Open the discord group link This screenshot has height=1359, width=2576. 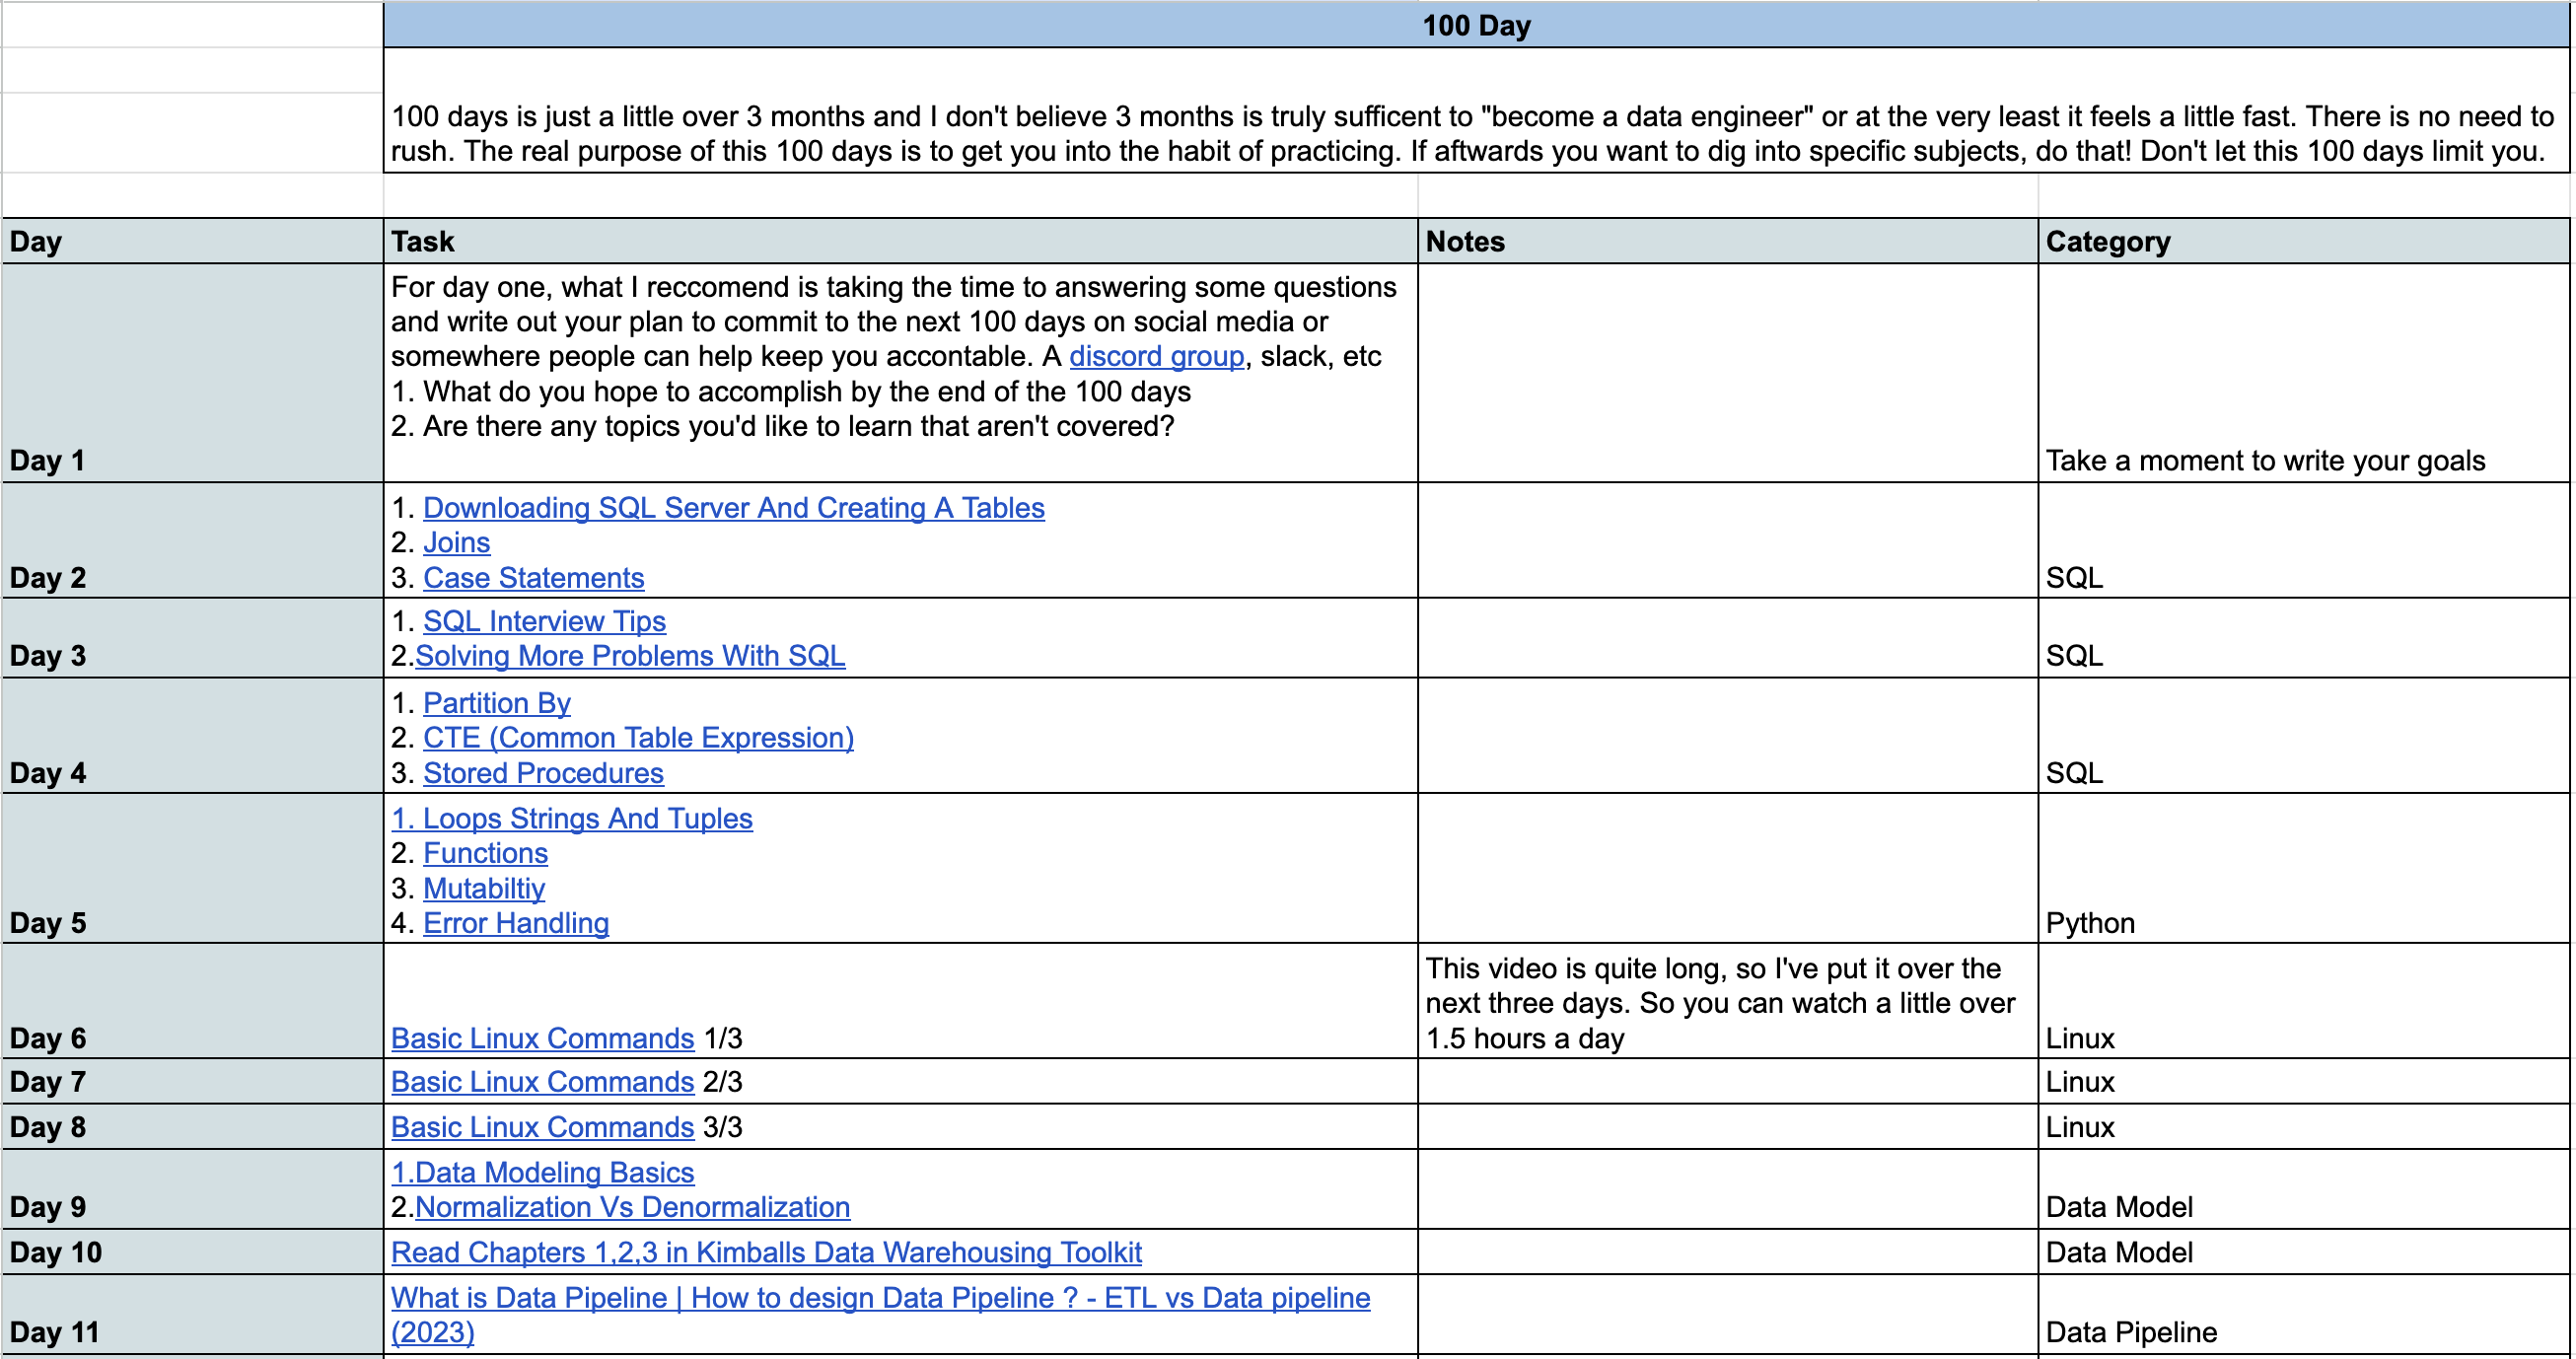[x=1156, y=356]
